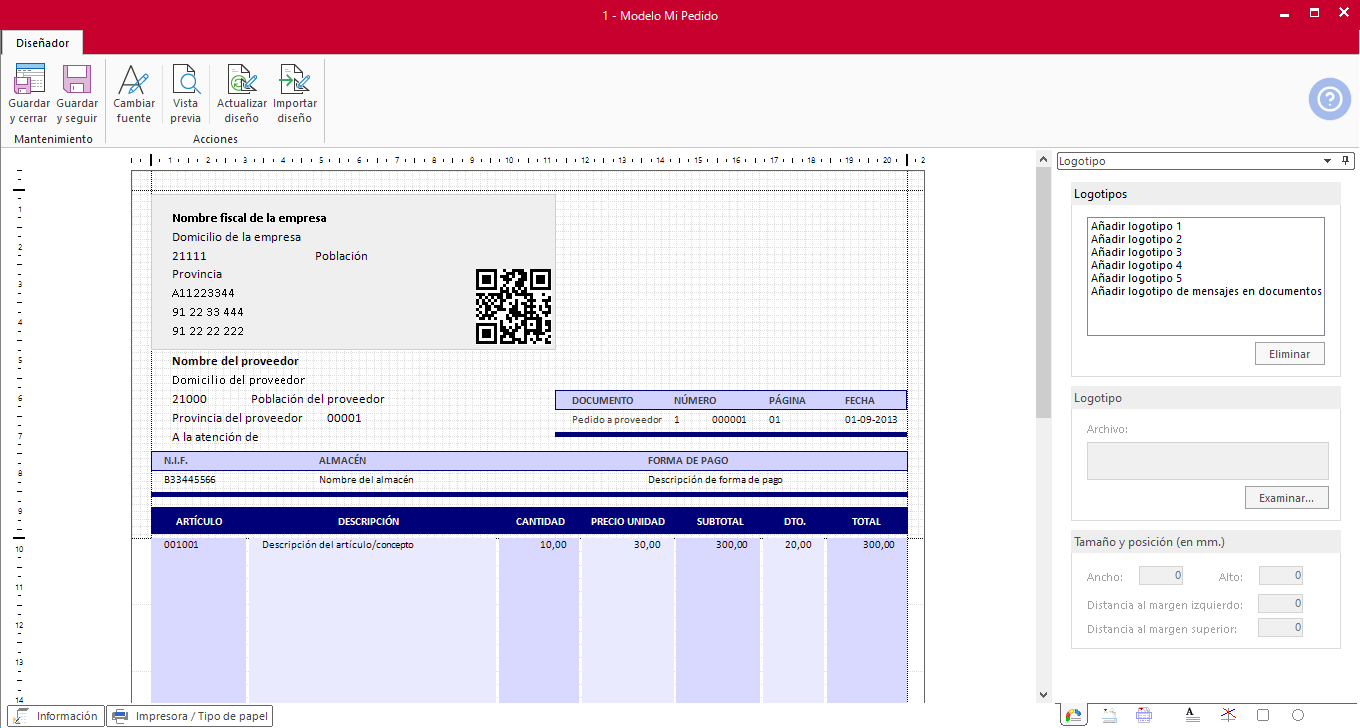The width and height of the screenshot is (1360, 728).
Task: Click the Guardar y cerrar icon
Action: tap(29, 79)
